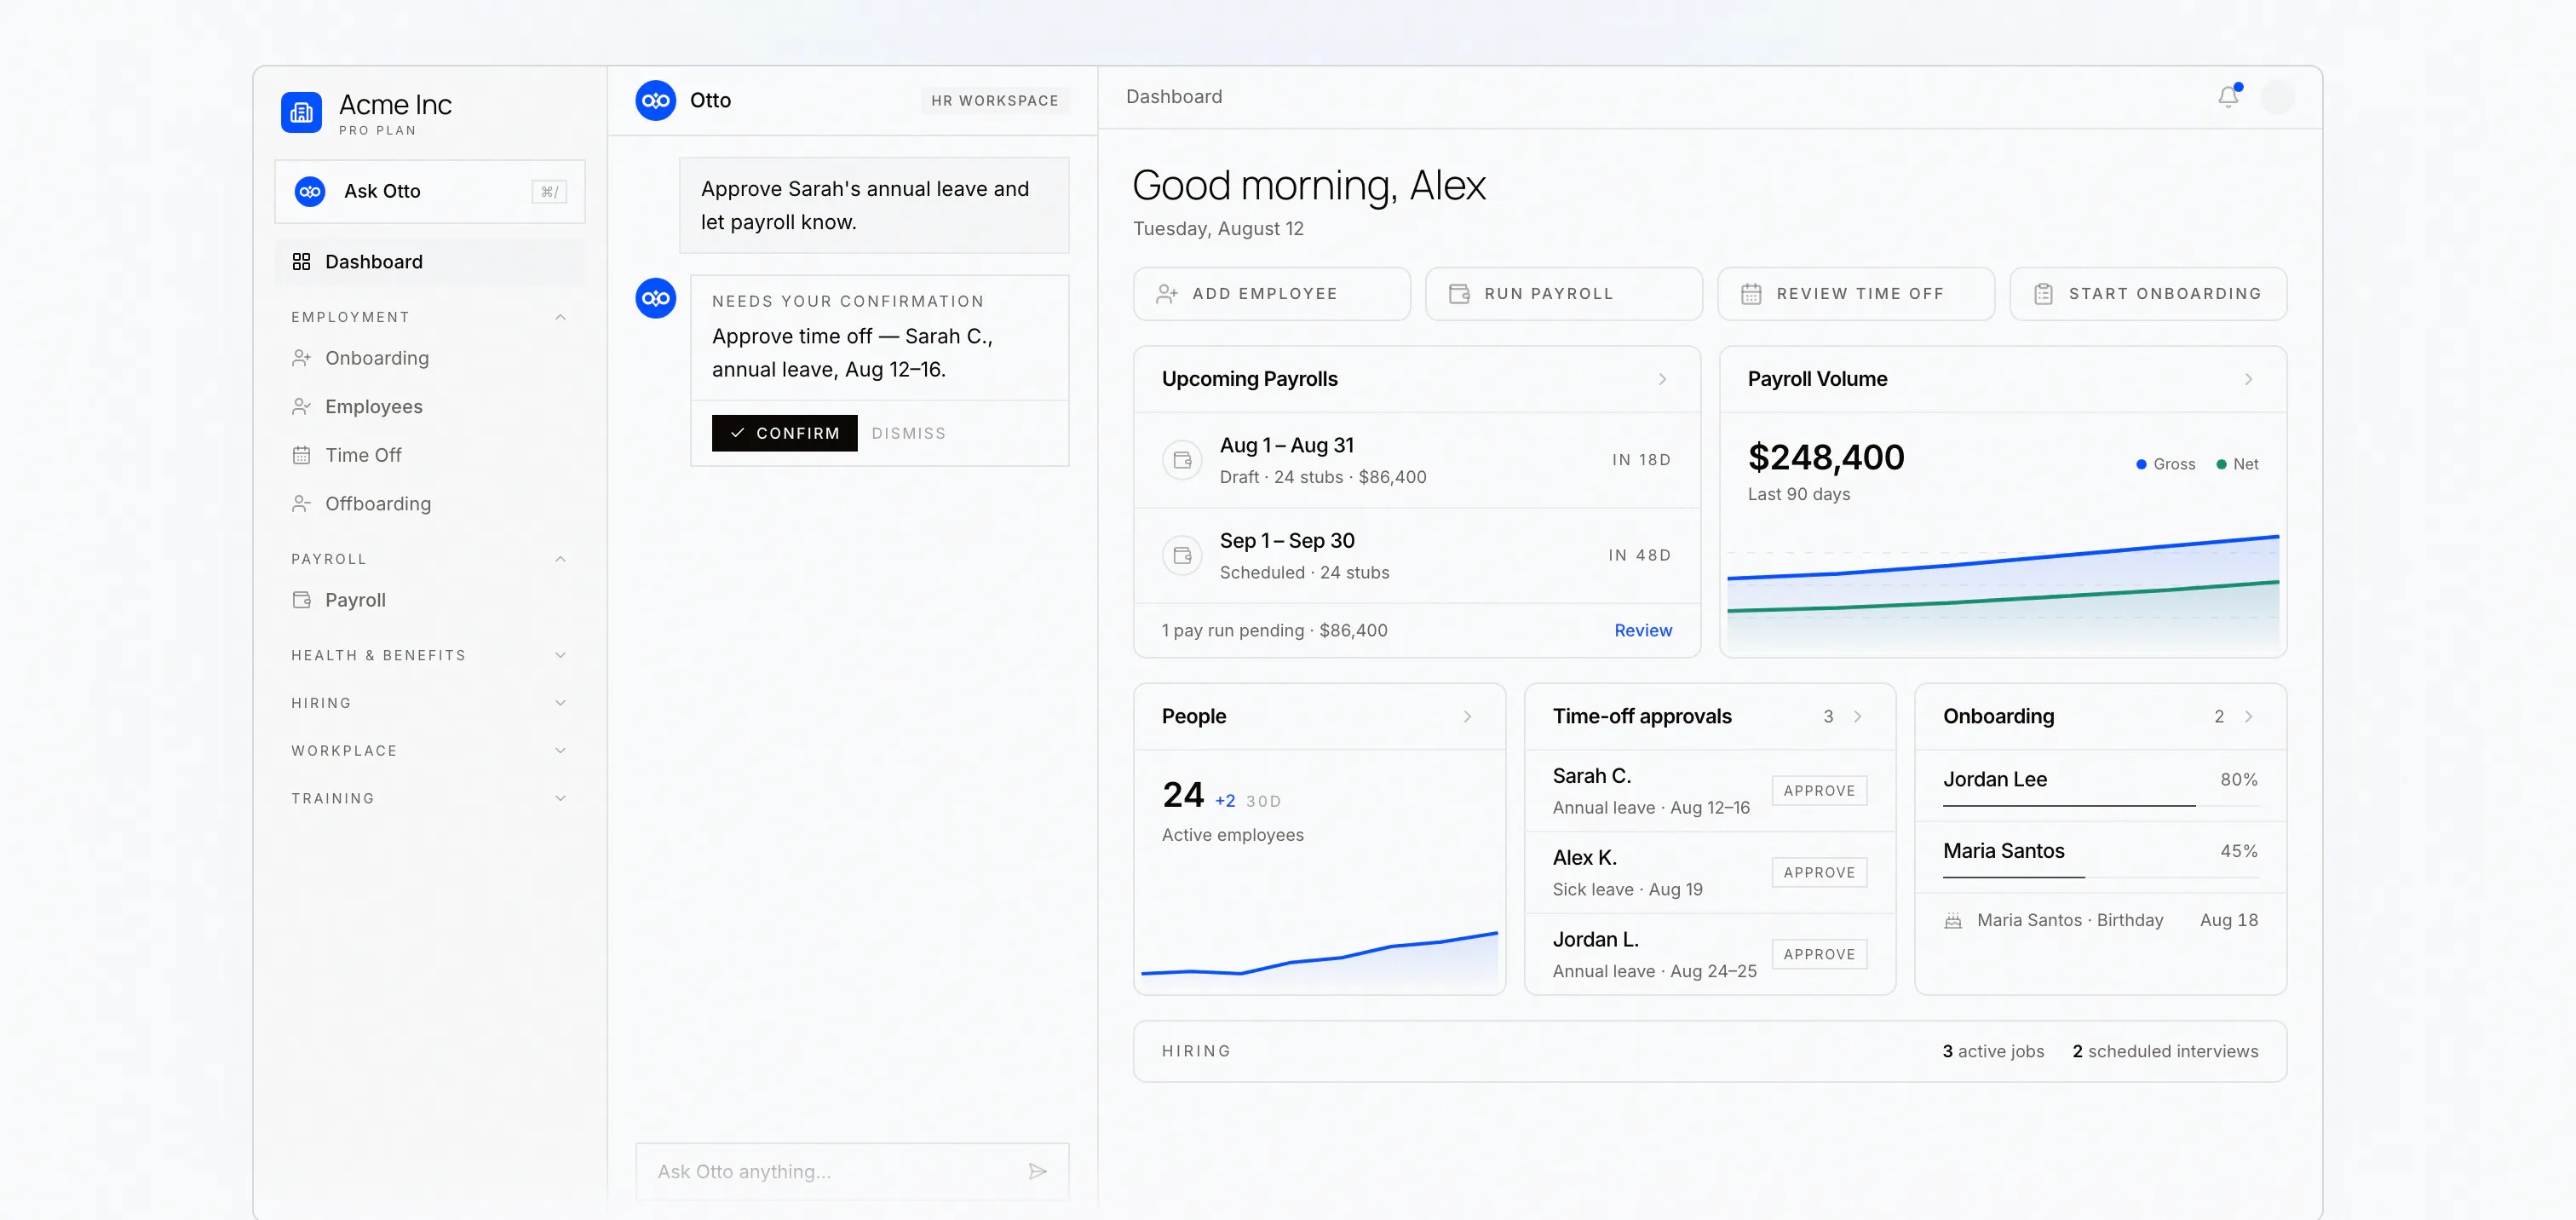Click the Time-off approvals count 3
The width and height of the screenshot is (2576, 1220).
1828,716
